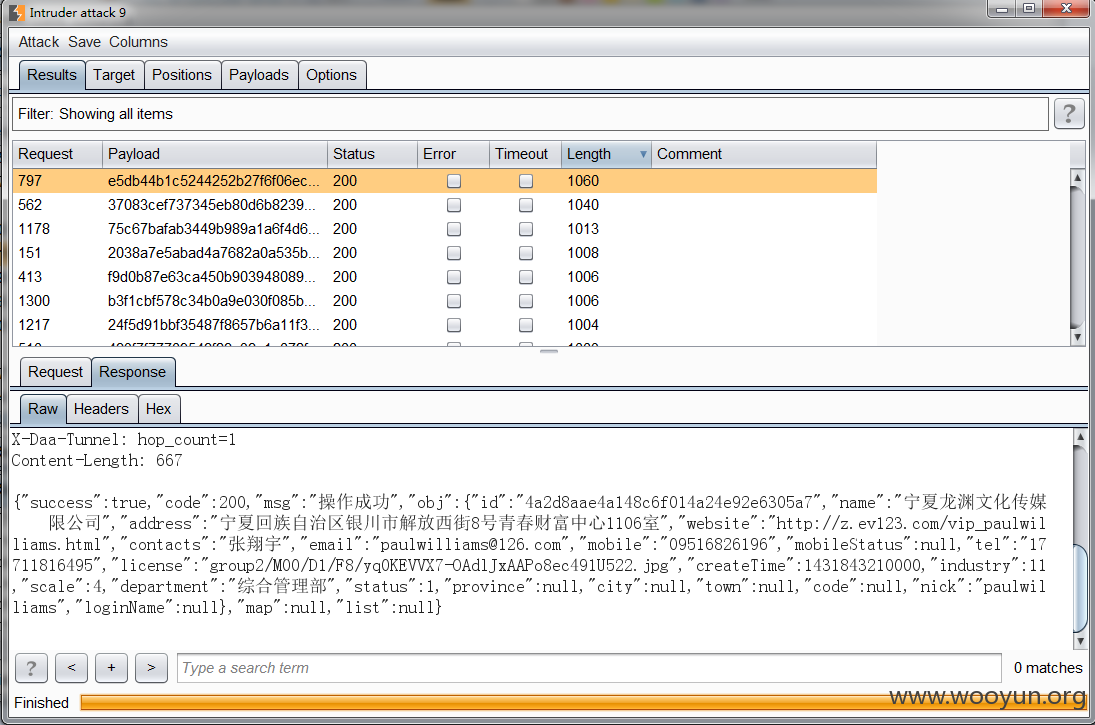Open the Save menu
The height and width of the screenshot is (725, 1095).
(x=84, y=42)
